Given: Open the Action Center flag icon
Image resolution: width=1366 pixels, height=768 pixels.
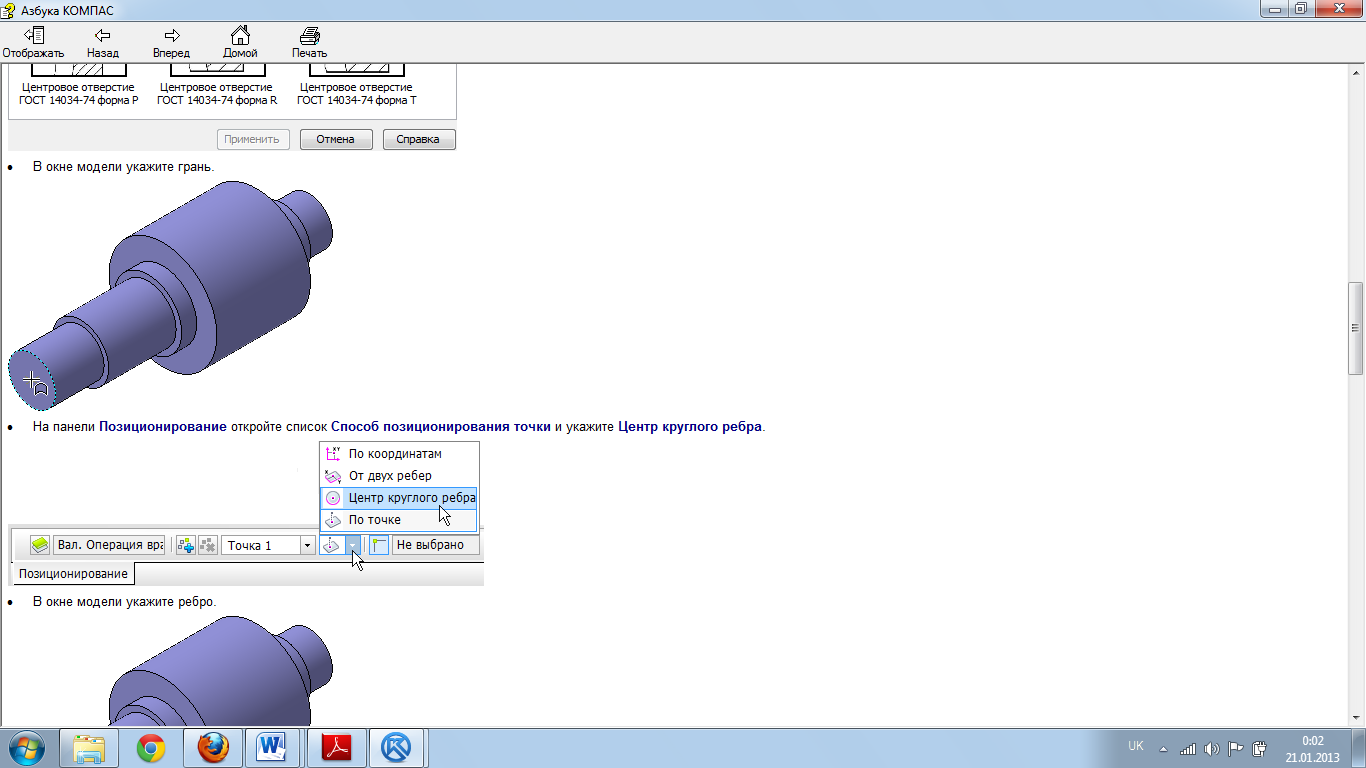Looking at the screenshot, I should 1236,748.
